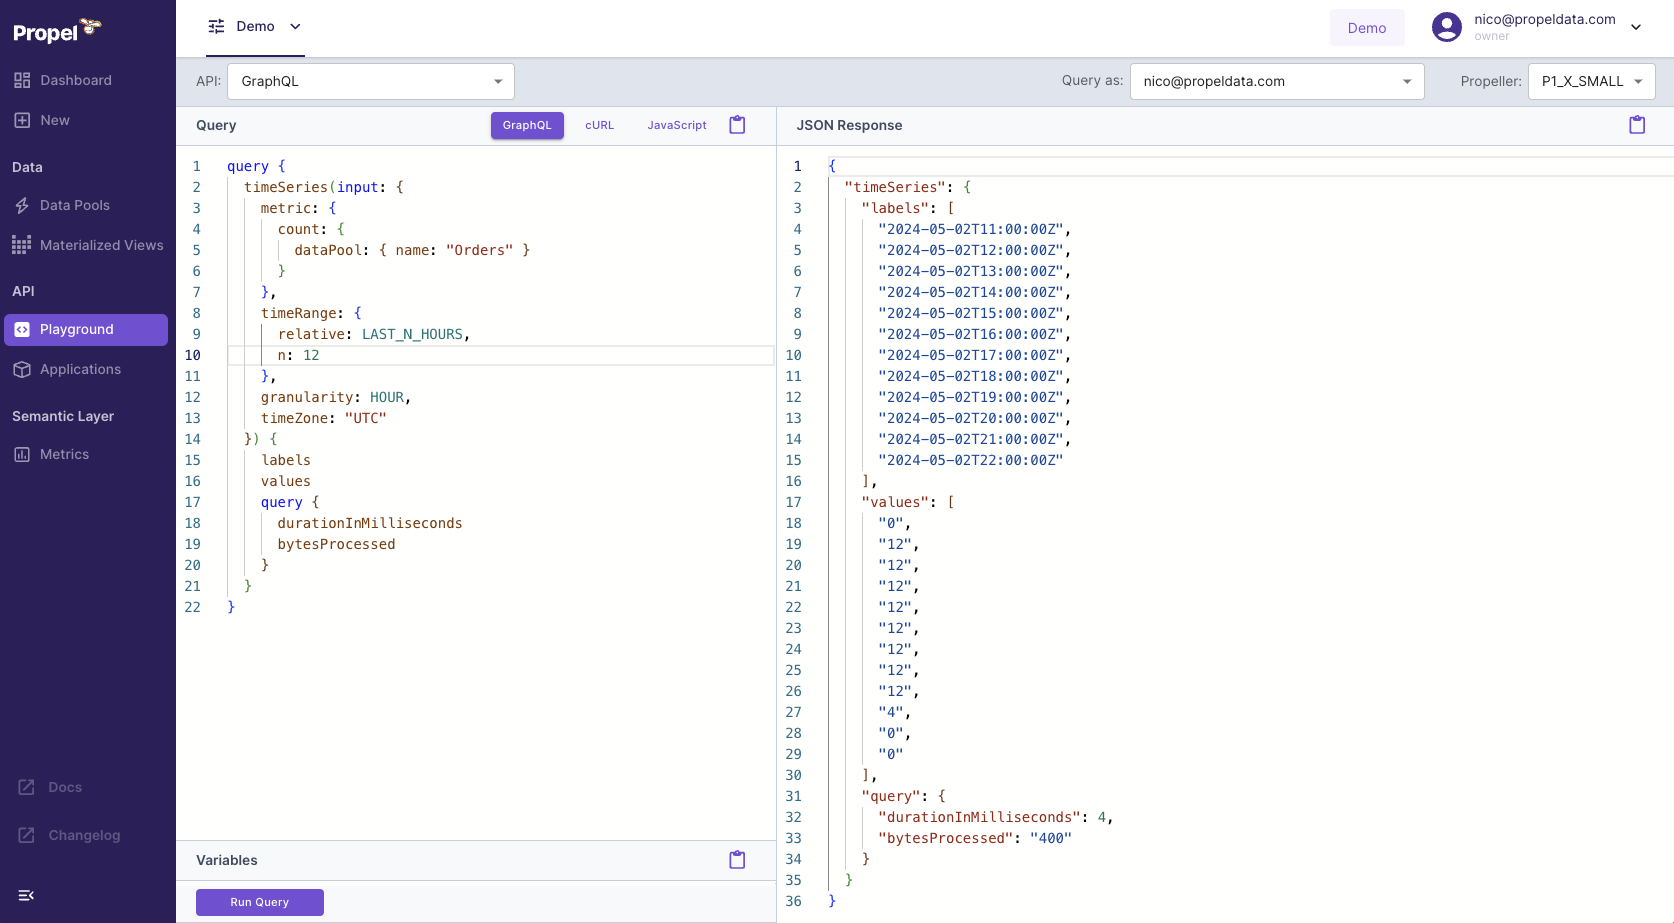Switch to the JavaScript tab

pyautogui.click(x=676, y=125)
